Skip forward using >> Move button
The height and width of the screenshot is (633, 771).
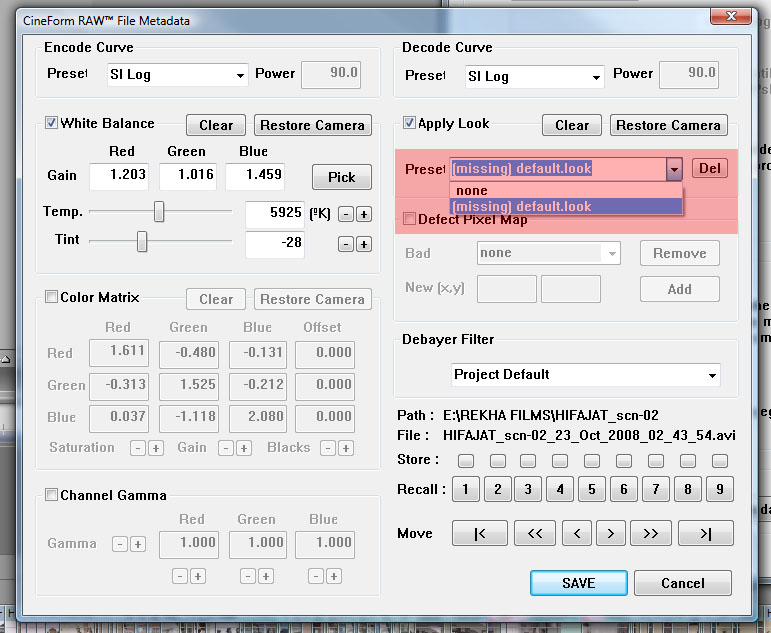pyautogui.click(x=650, y=534)
